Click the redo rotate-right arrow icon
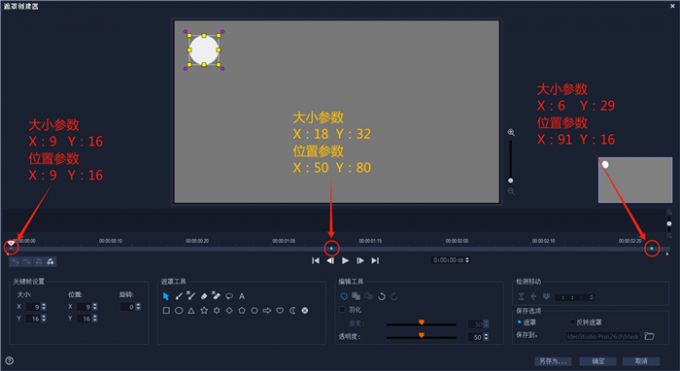Screen dimensions: 680x371 [394, 296]
